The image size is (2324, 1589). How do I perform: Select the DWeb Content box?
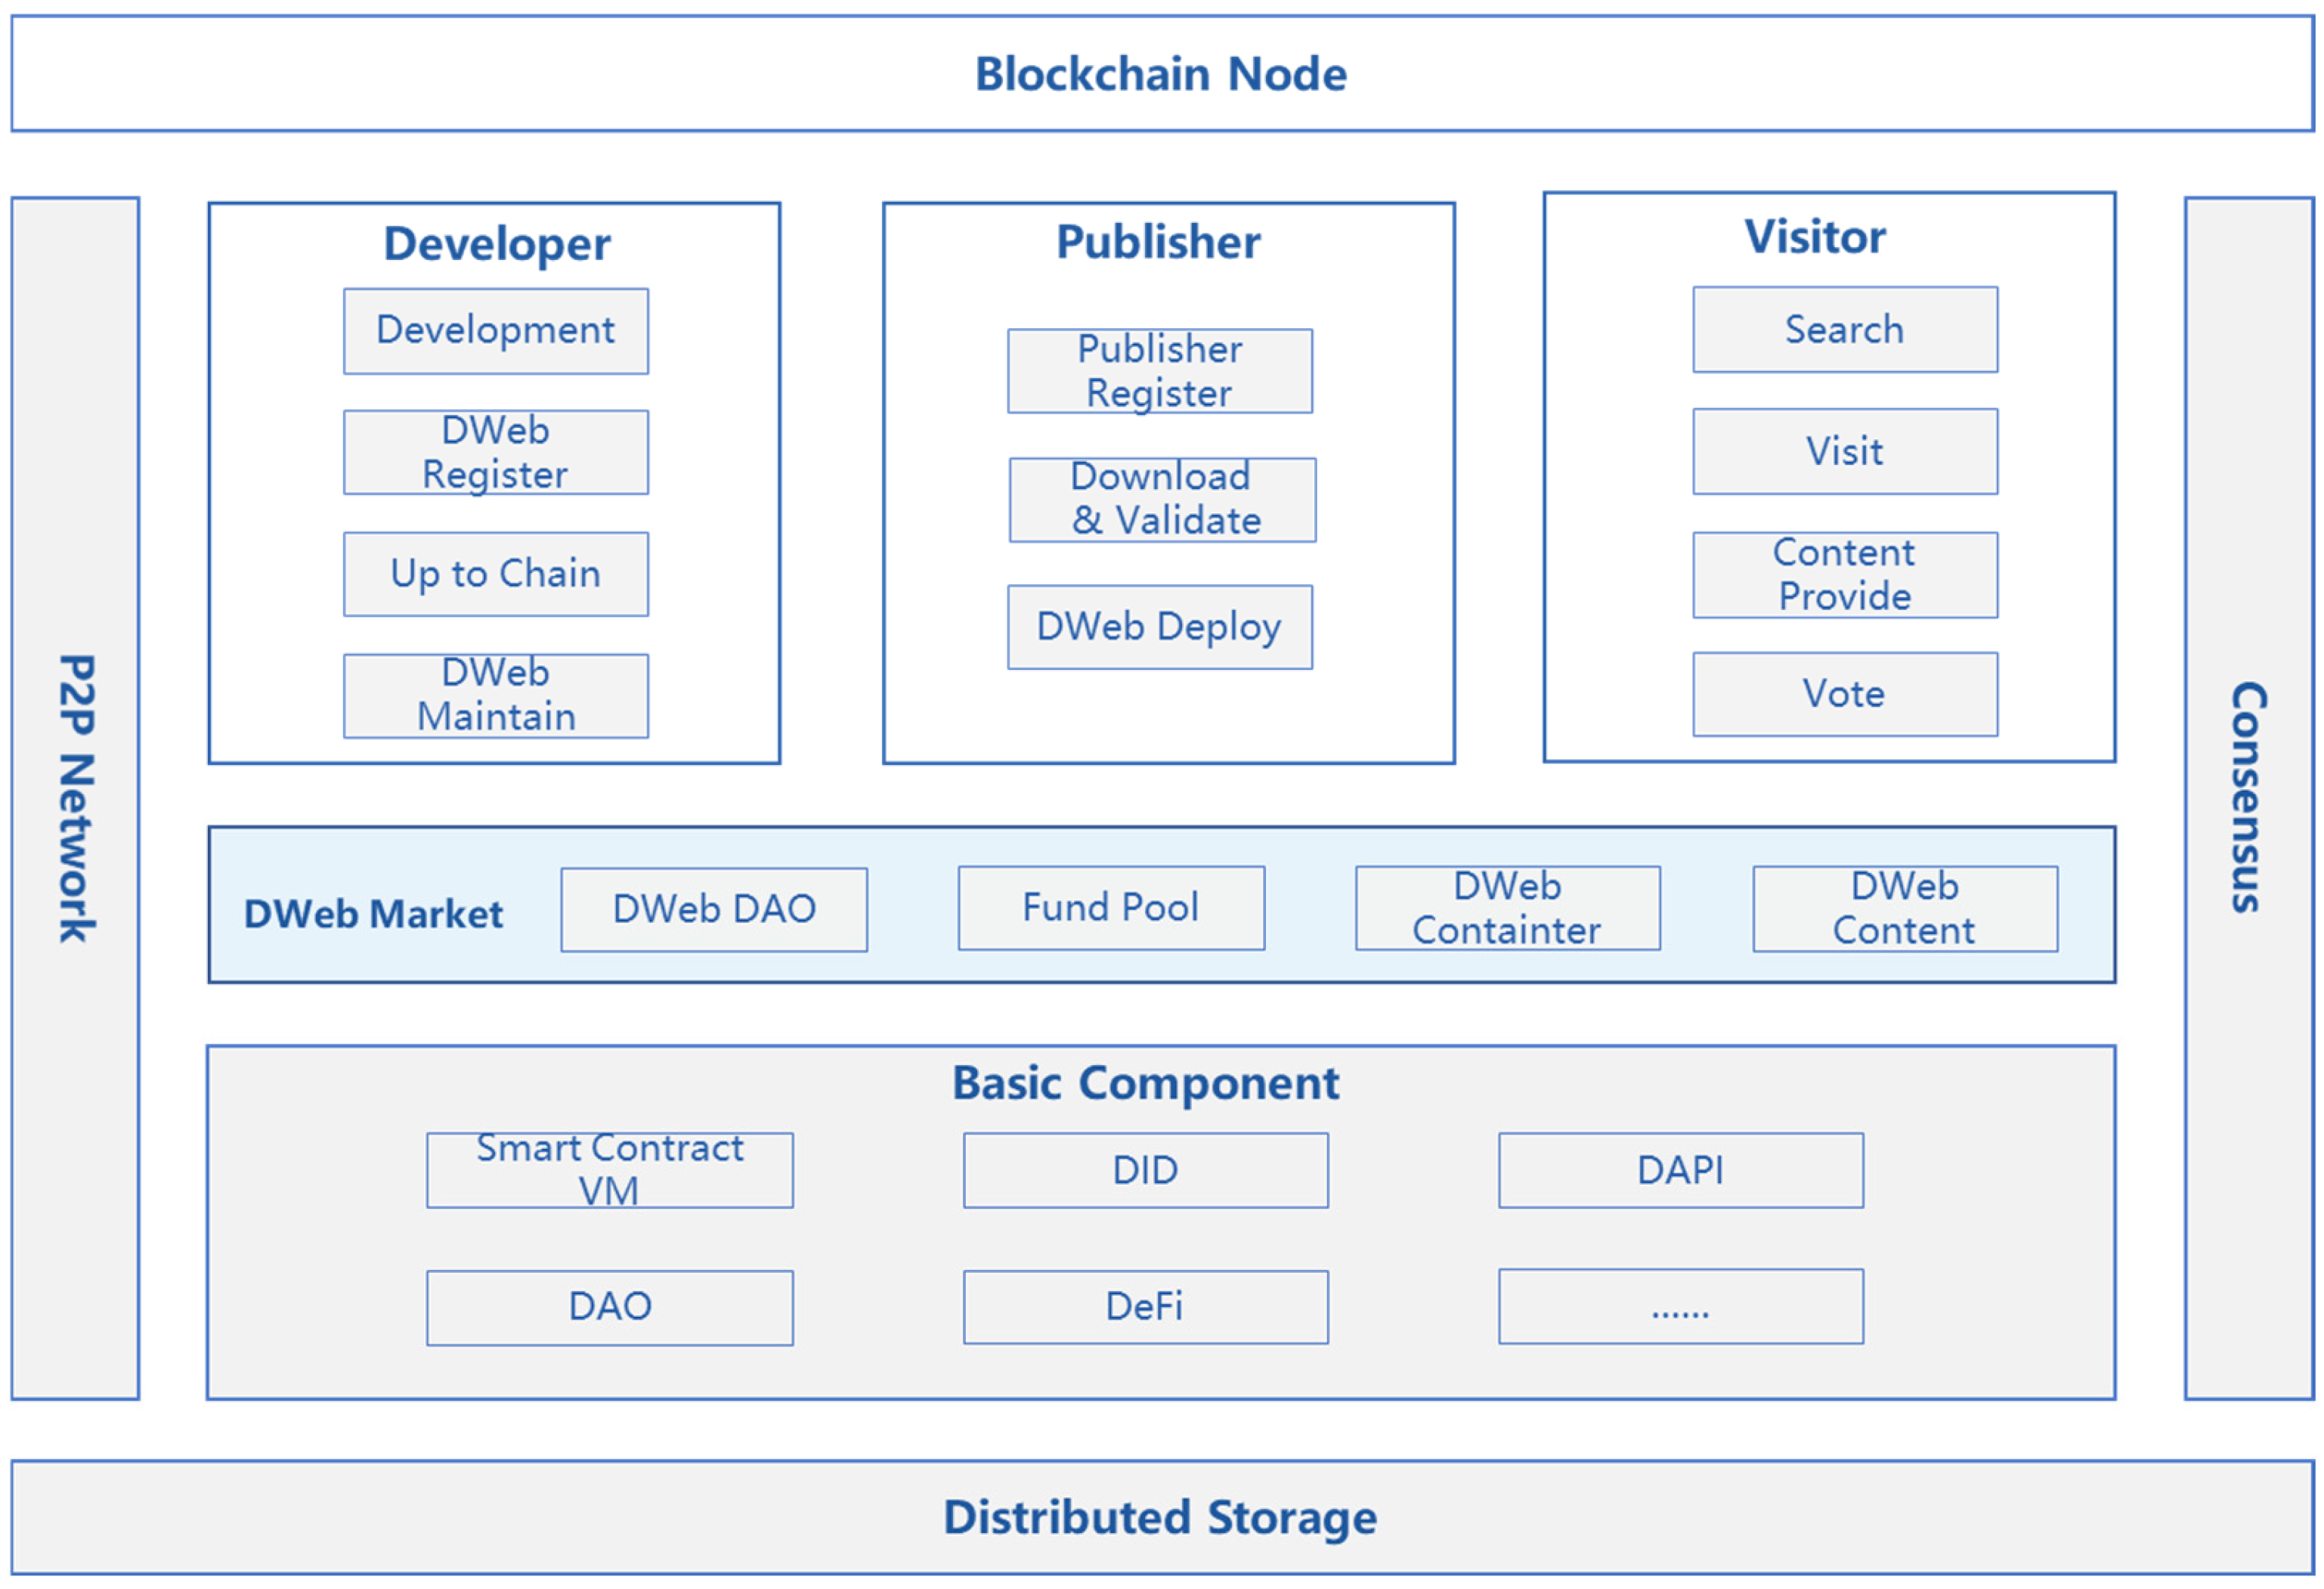pos(1905,908)
